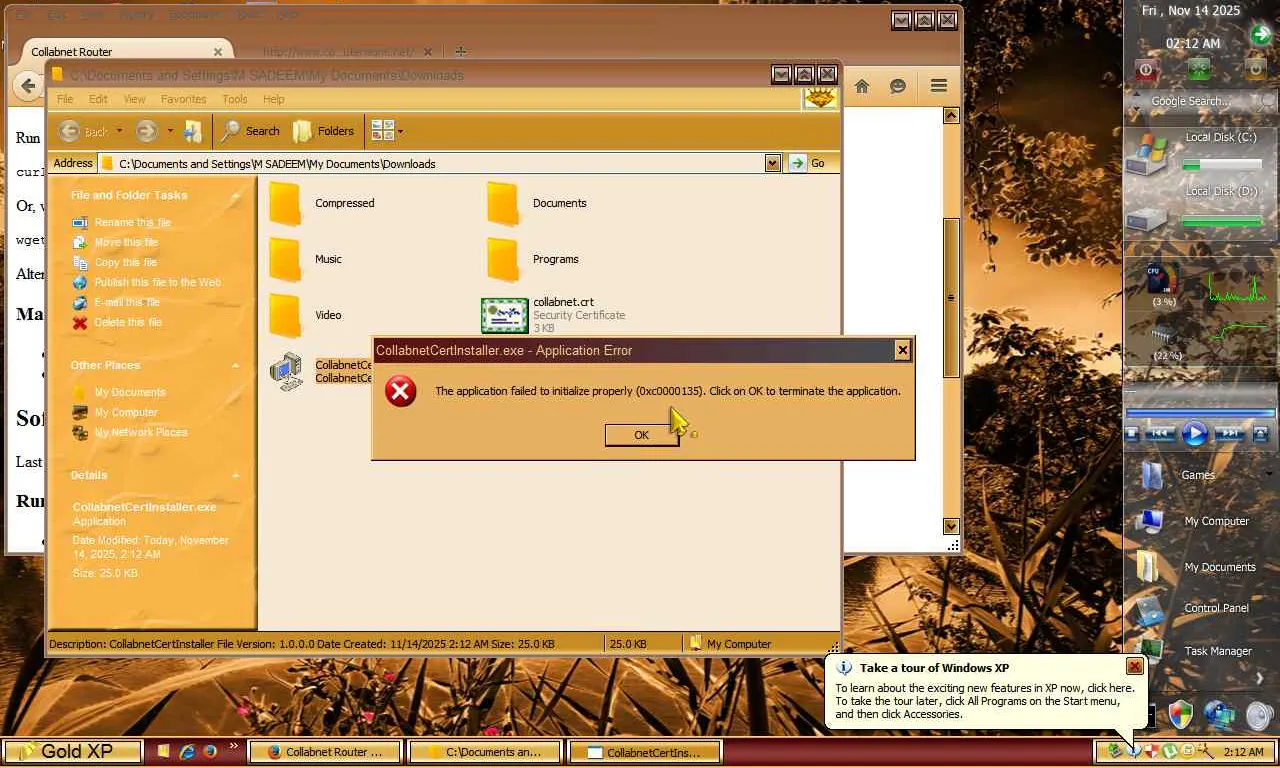Click the browser Home icon

click(862, 86)
